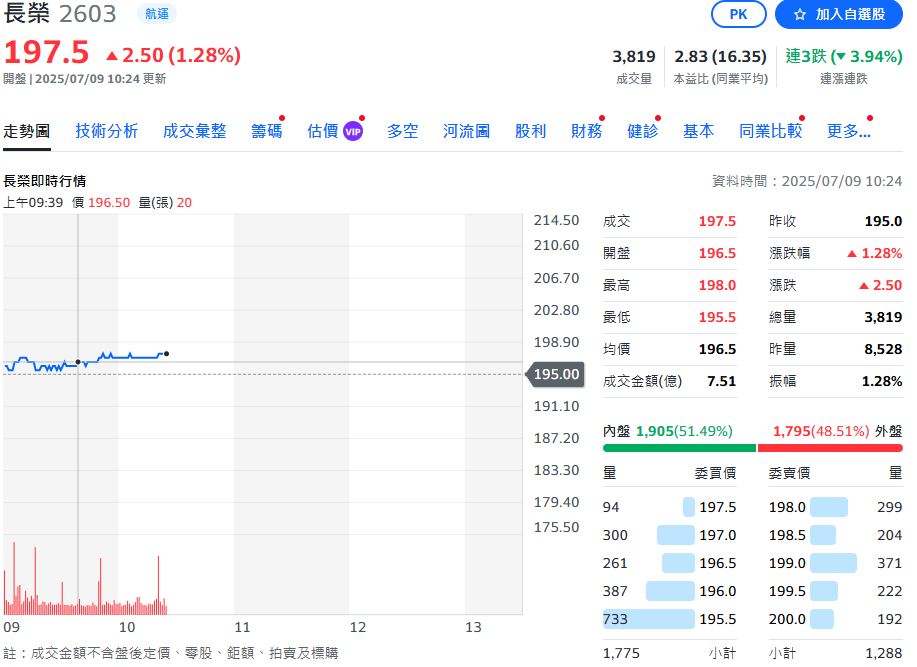Click the 外盤 1,795(48.51%) figure
917x667 pixels.
[x=821, y=431]
